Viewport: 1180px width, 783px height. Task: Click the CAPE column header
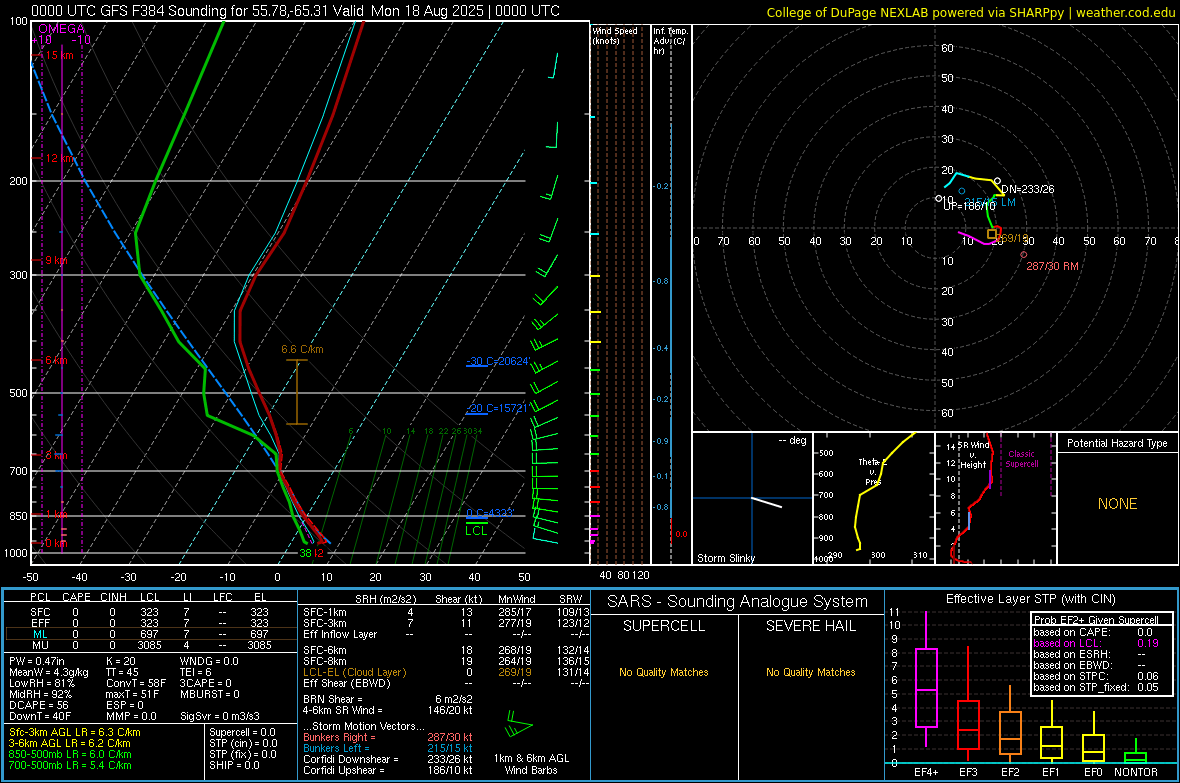click(76, 597)
